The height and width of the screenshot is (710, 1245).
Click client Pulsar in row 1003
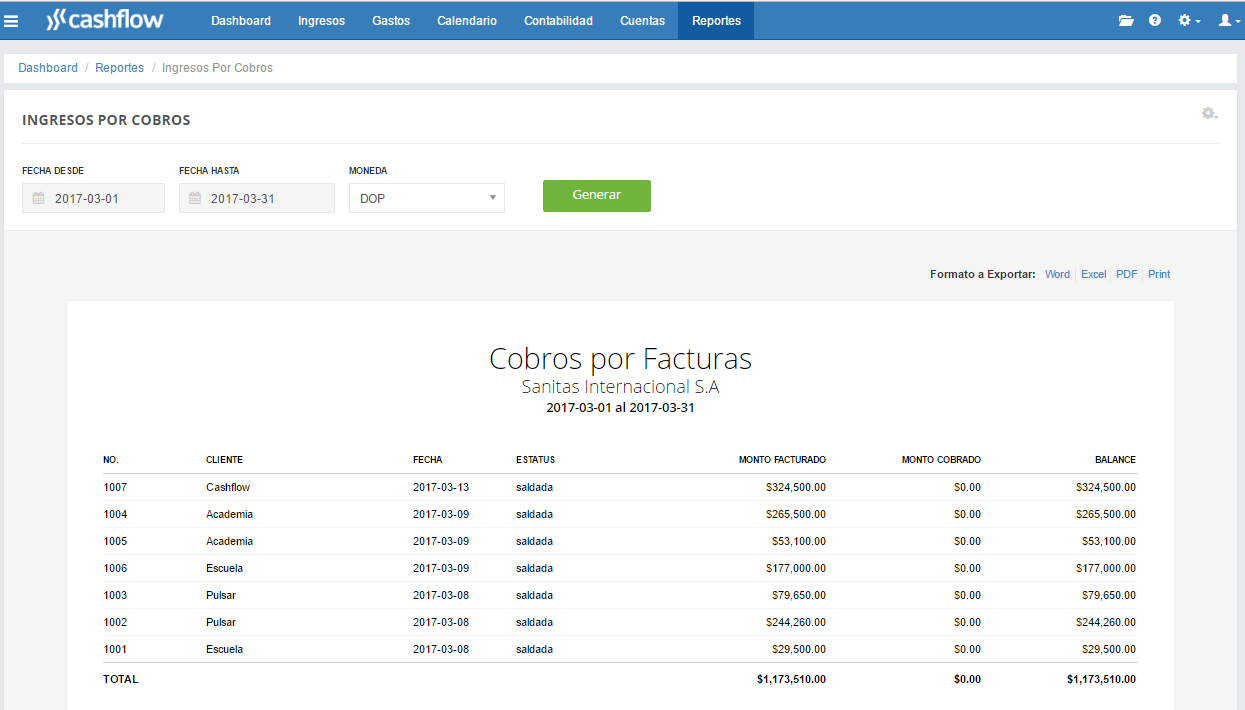pyautogui.click(x=221, y=595)
